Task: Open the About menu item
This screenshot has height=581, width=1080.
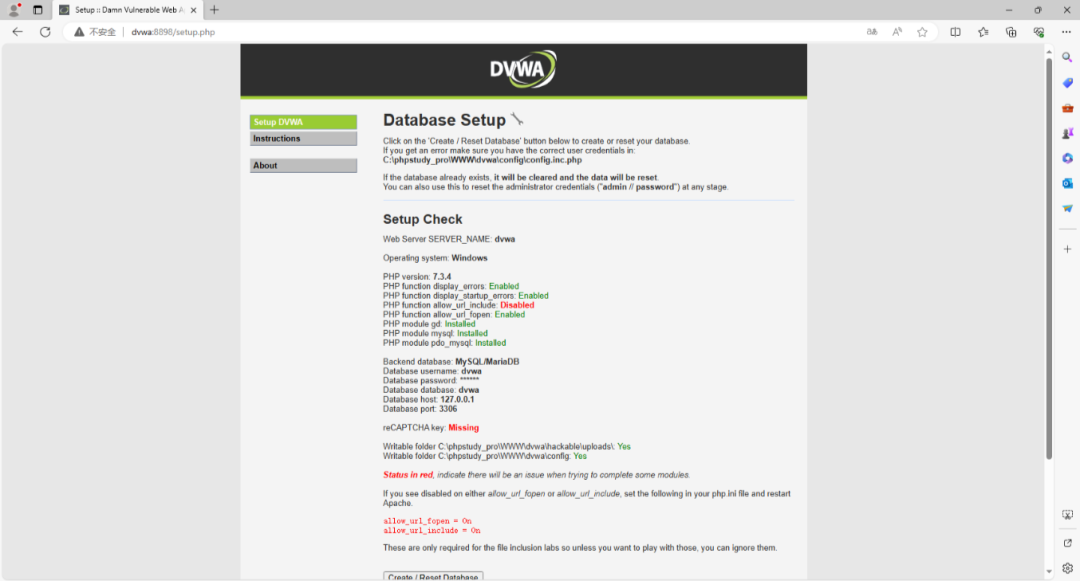Action: click(x=303, y=165)
